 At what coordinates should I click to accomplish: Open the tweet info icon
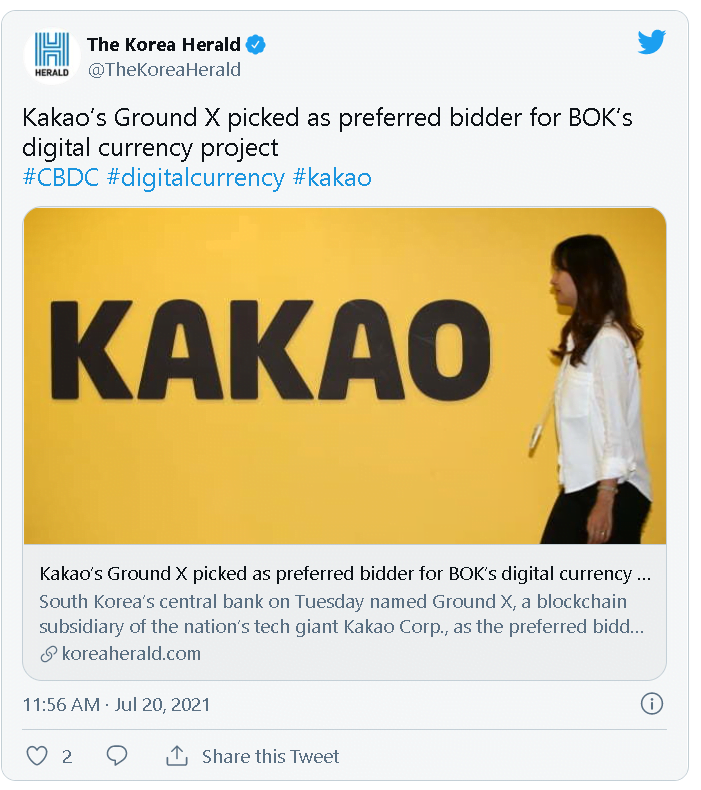[x=651, y=704]
